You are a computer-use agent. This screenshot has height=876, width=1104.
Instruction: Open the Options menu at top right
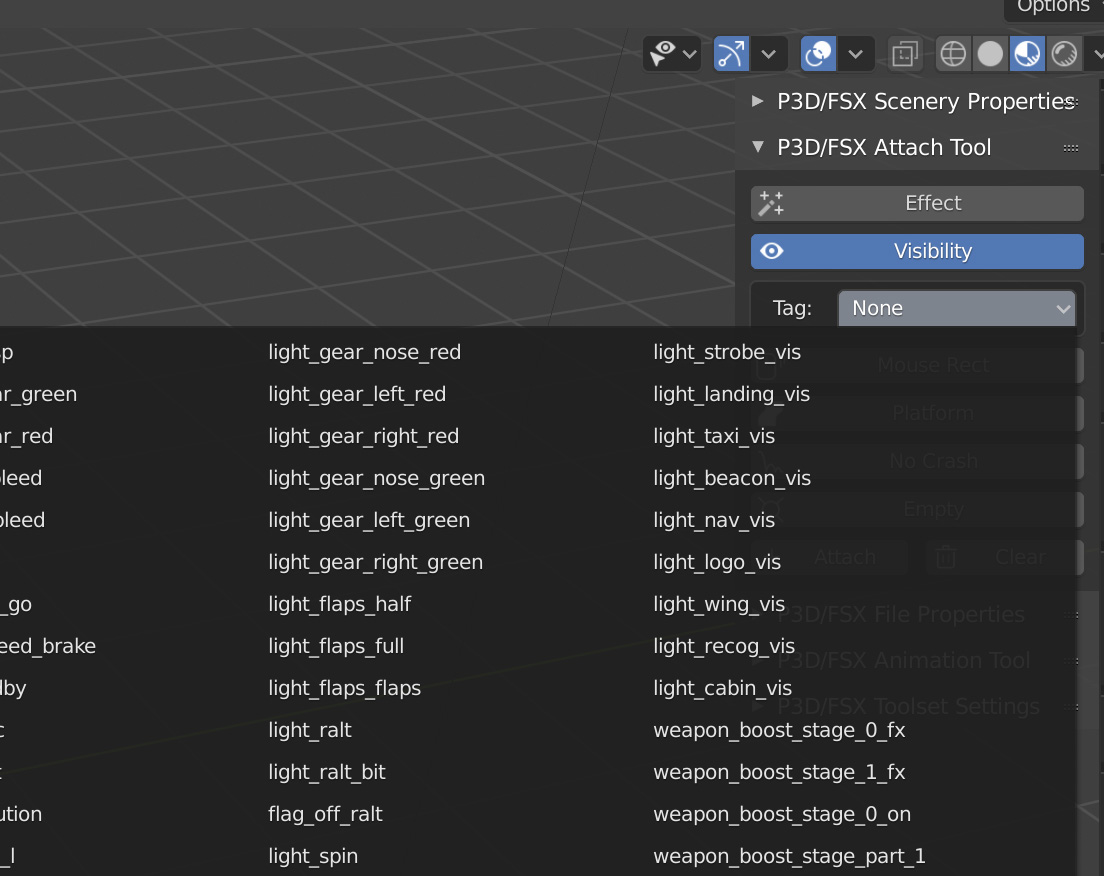[x=1052, y=8]
